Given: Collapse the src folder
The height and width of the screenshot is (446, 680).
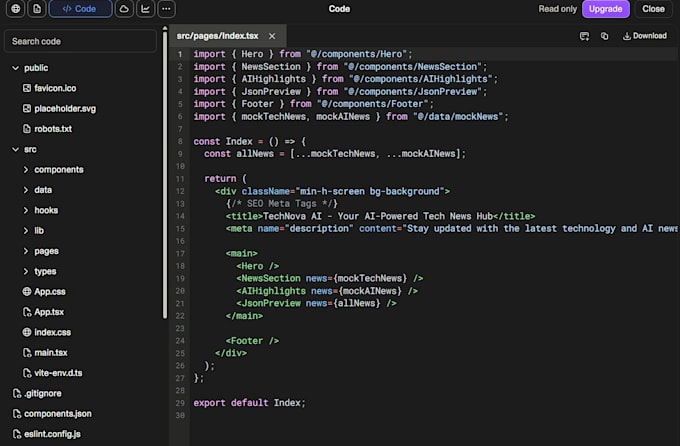Looking at the screenshot, I should 16,149.
